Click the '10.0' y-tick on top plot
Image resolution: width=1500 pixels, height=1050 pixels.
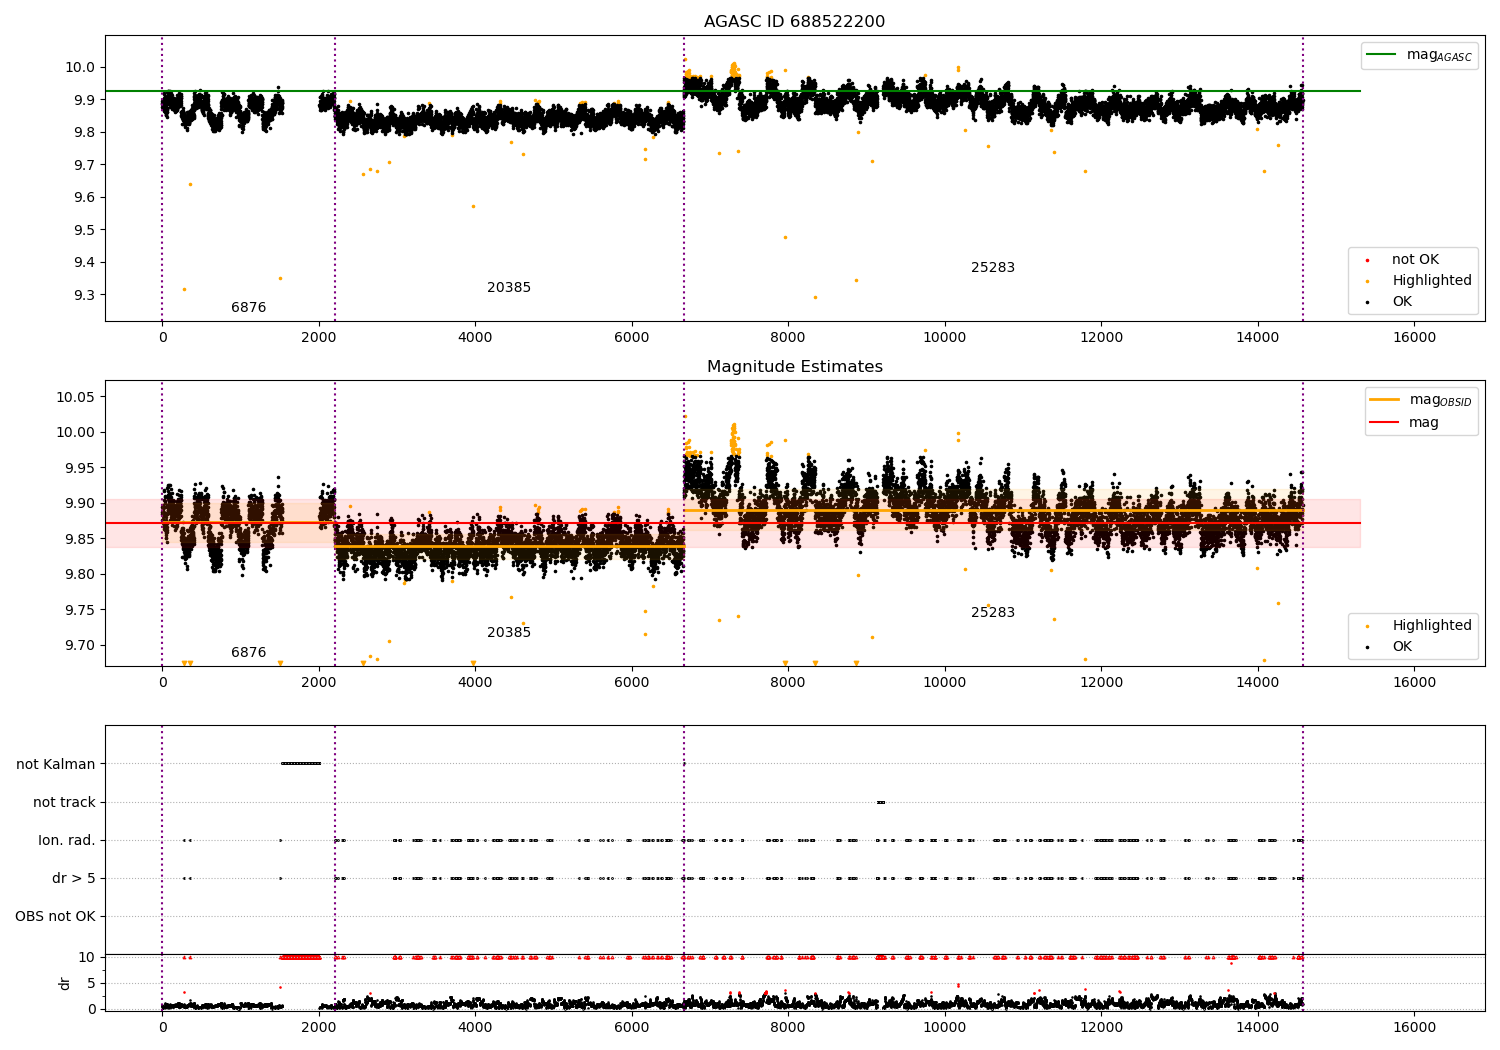point(81,67)
